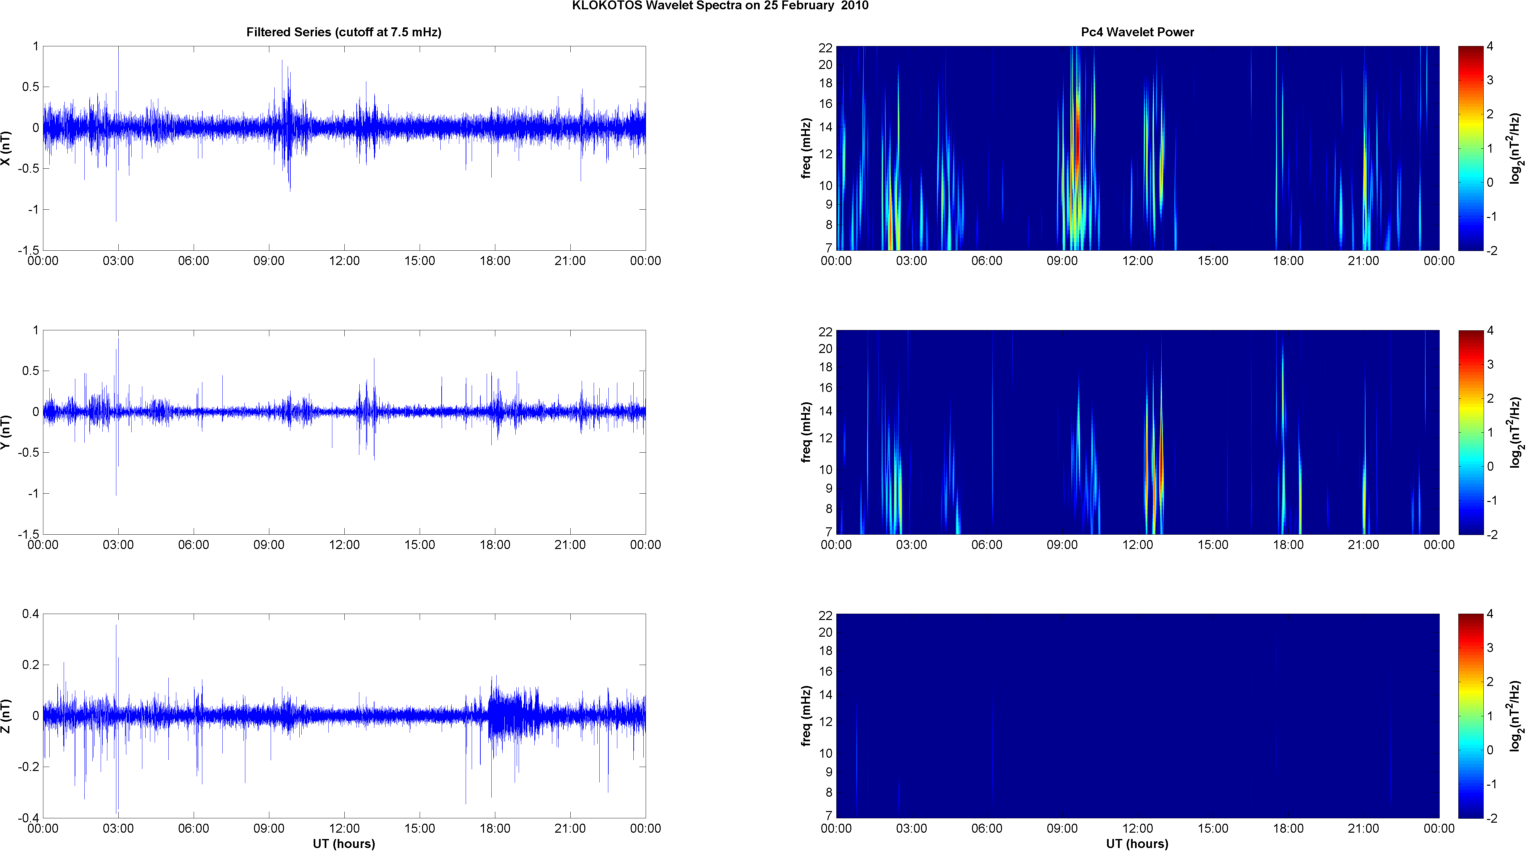Image resolution: width=1526 pixels, height=851 pixels.
Task: Click the Y (nT) axis label
Action: pos(7,432)
